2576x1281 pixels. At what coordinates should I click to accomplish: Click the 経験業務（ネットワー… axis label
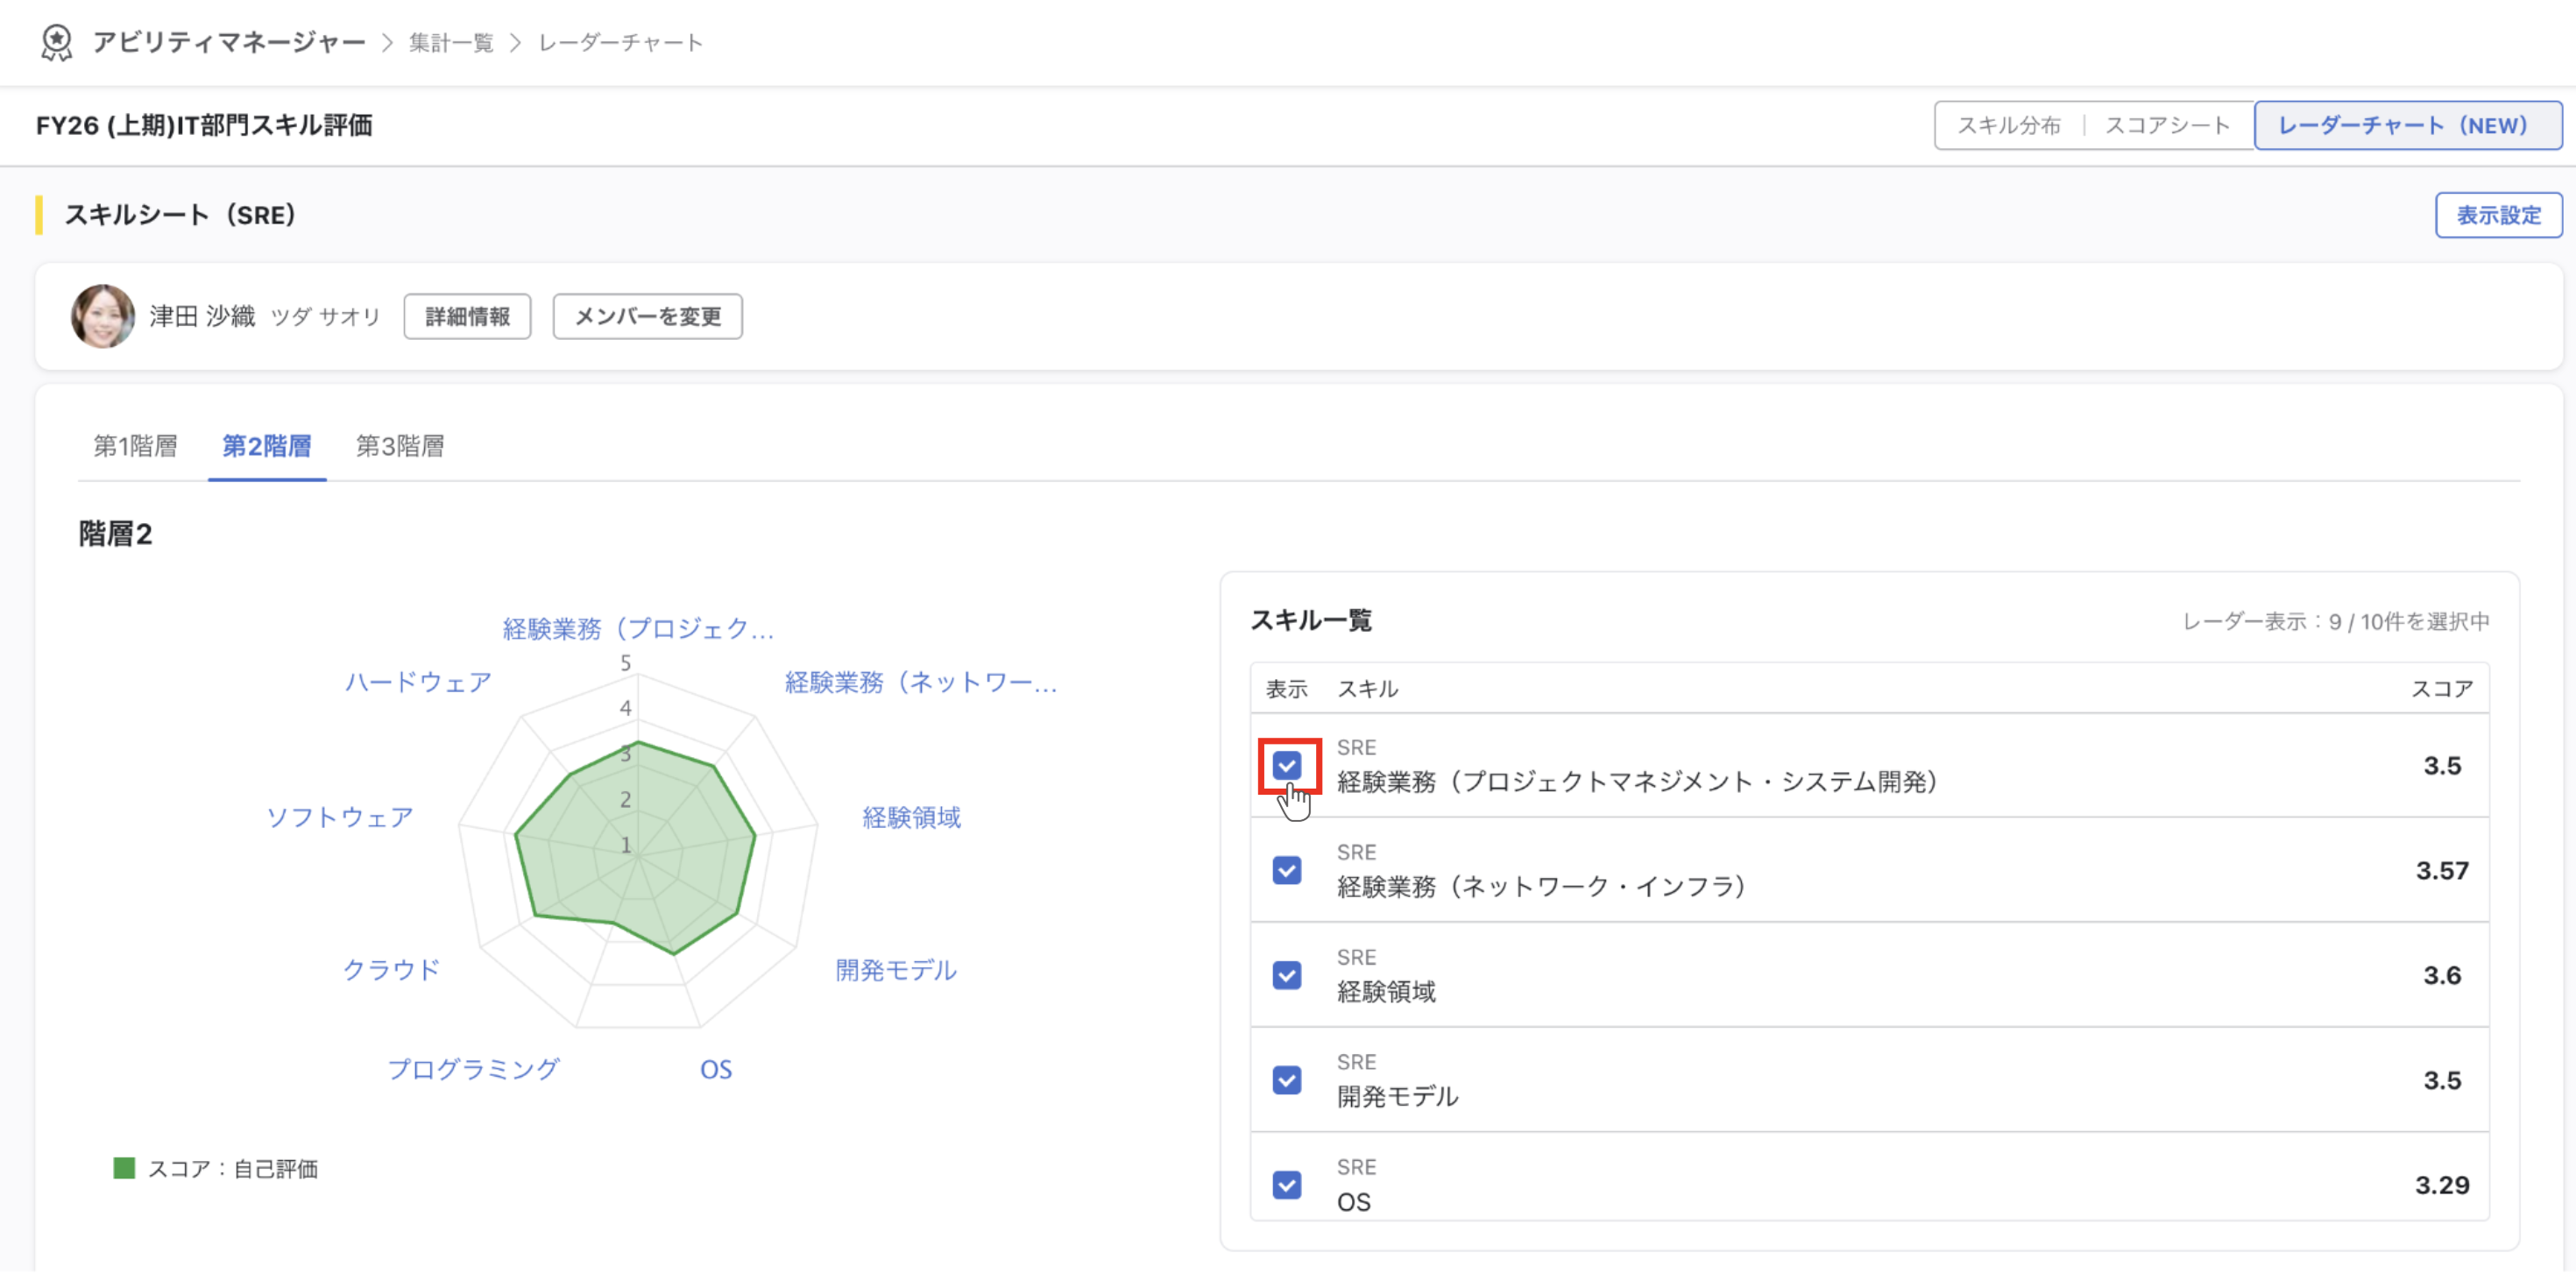(x=921, y=683)
